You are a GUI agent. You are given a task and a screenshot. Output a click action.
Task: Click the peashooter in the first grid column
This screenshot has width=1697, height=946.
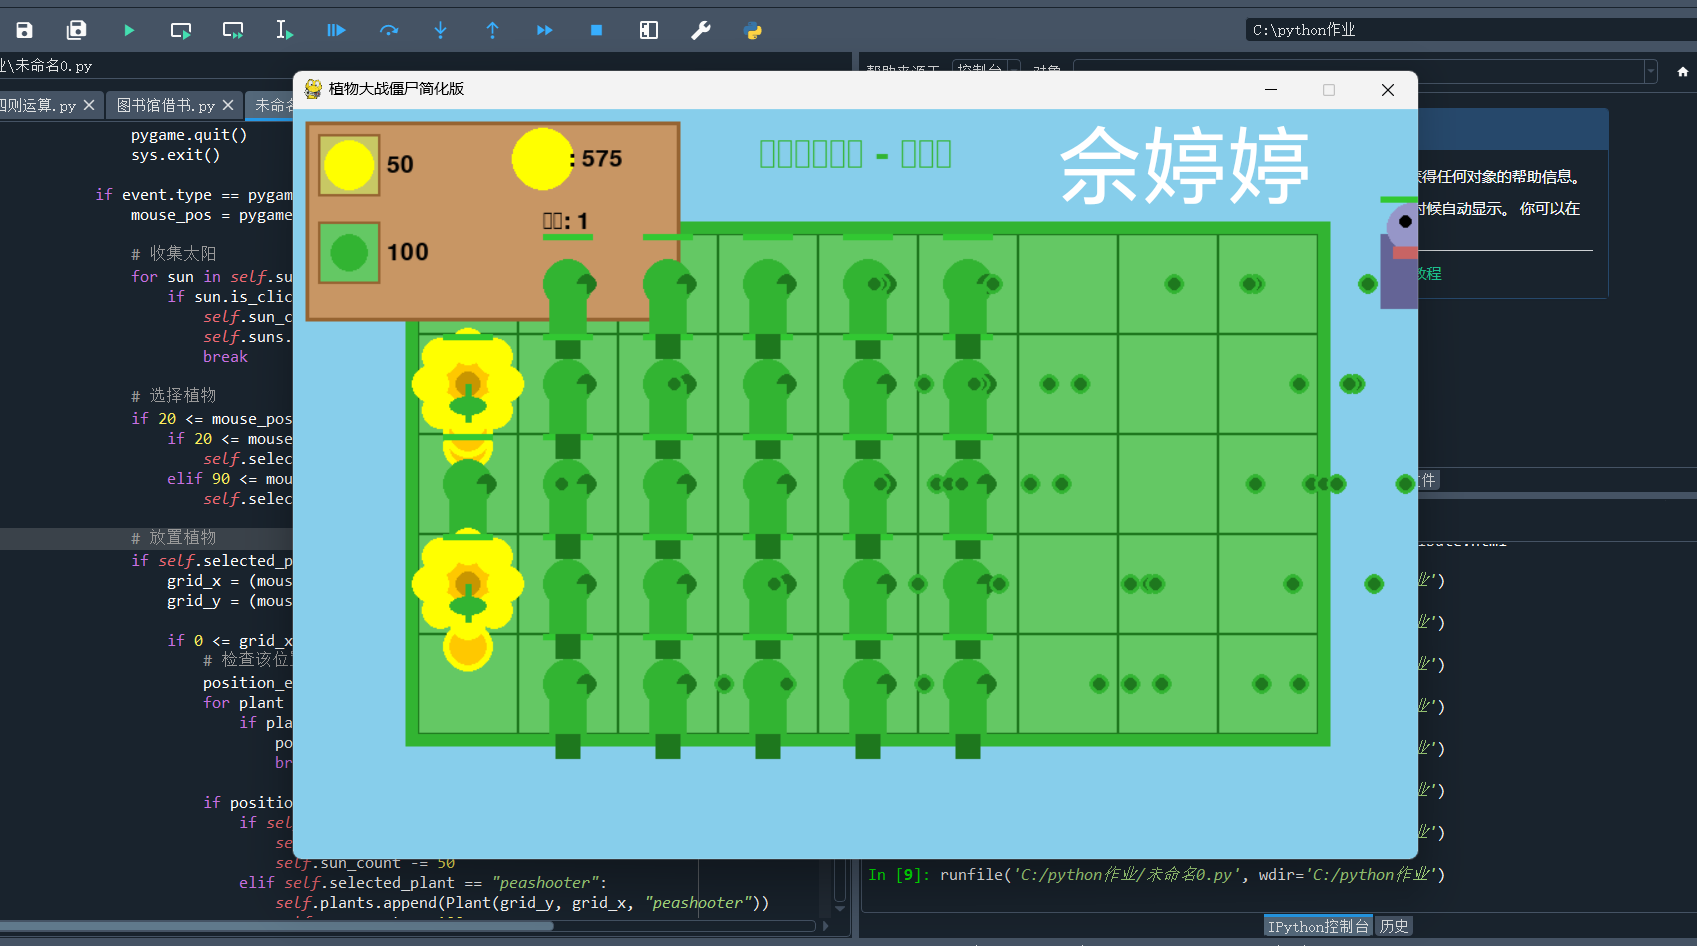pos(468,496)
